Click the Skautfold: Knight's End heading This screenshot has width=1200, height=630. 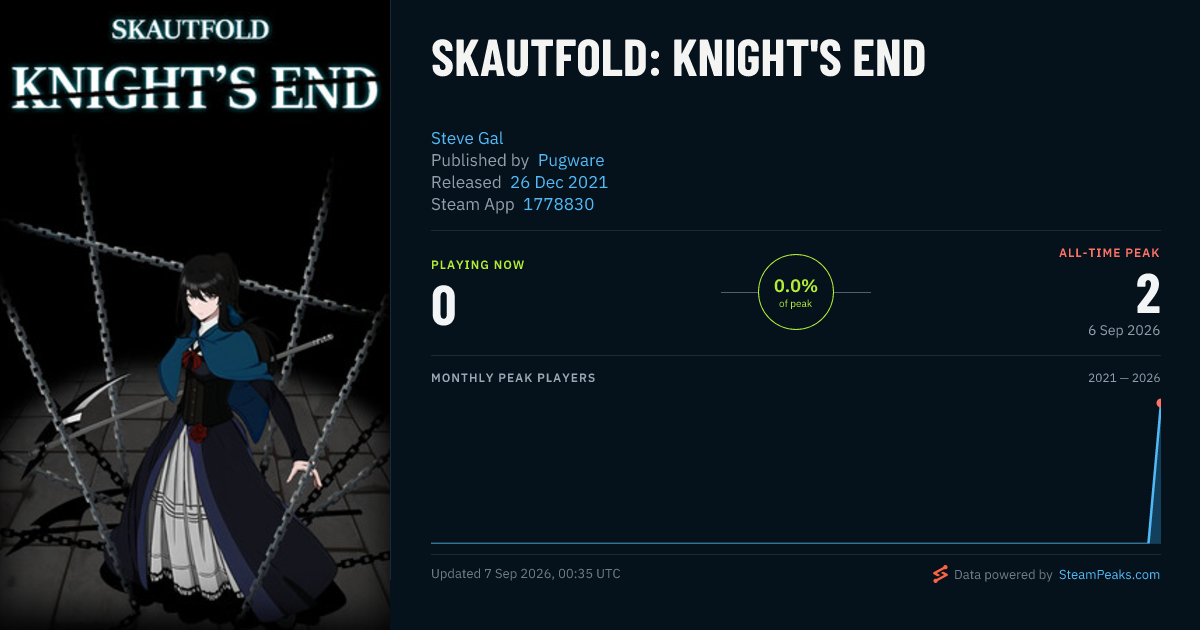click(678, 59)
